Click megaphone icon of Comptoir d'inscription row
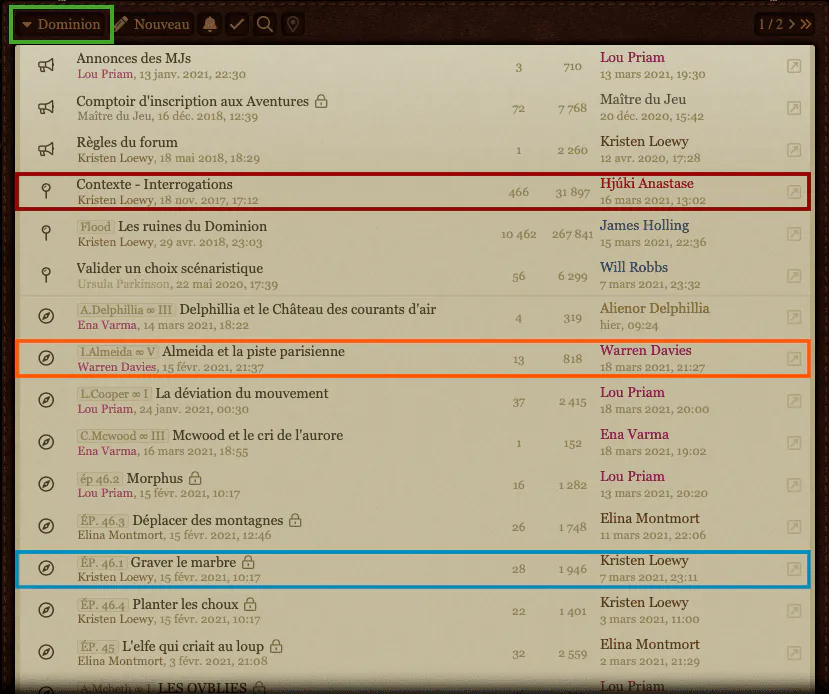829x694 pixels. tap(46, 108)
